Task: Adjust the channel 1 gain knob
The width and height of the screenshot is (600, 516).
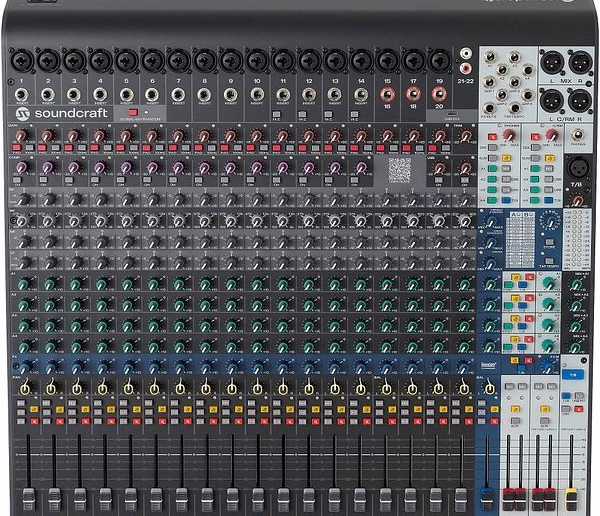Action: (x=21, y=135)
